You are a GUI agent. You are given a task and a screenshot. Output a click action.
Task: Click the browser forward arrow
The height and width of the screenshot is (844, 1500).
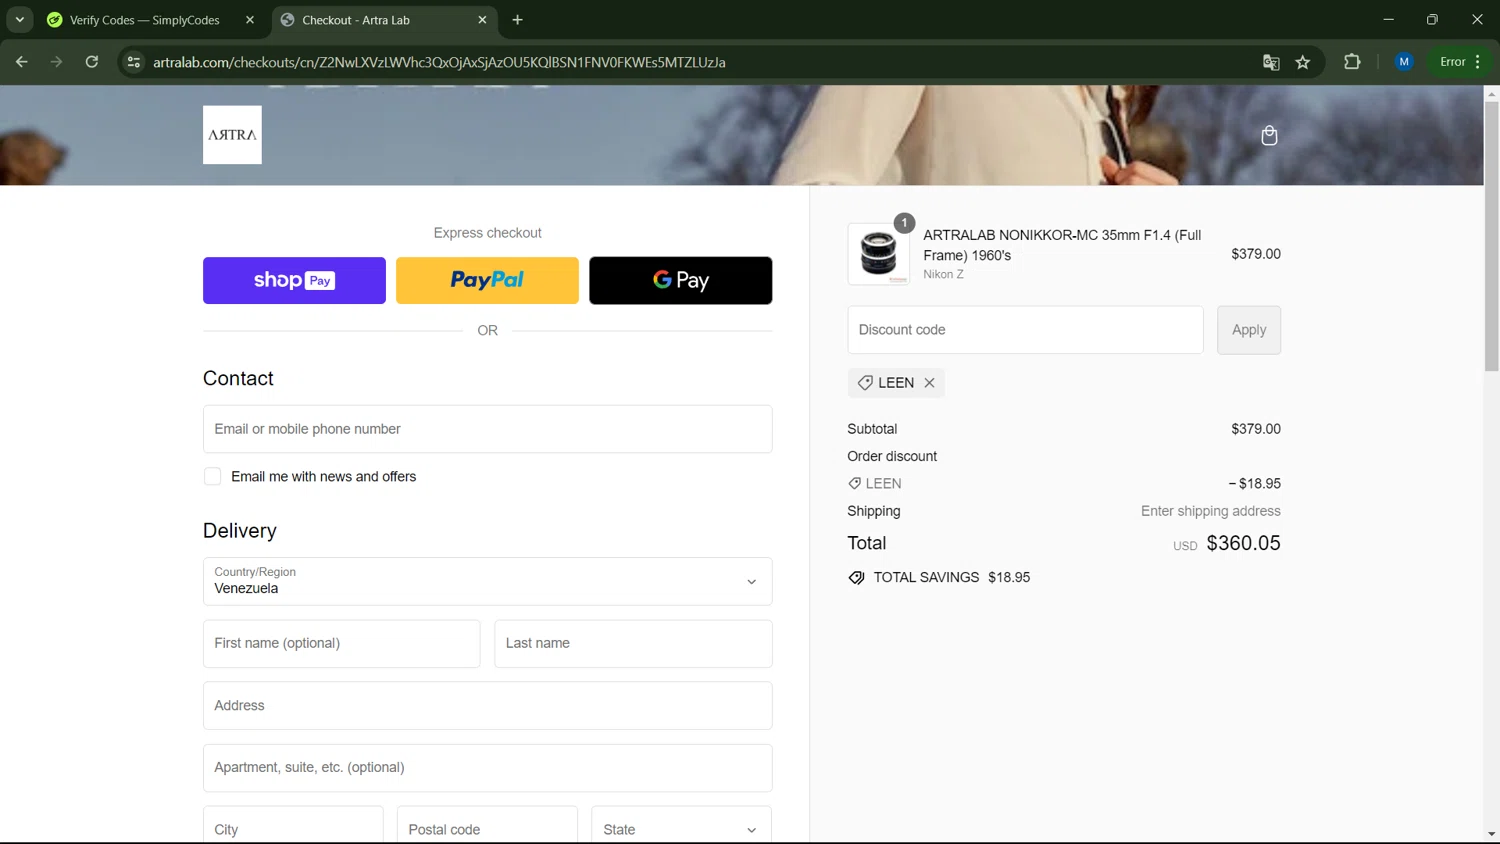(x=57, y=62)
